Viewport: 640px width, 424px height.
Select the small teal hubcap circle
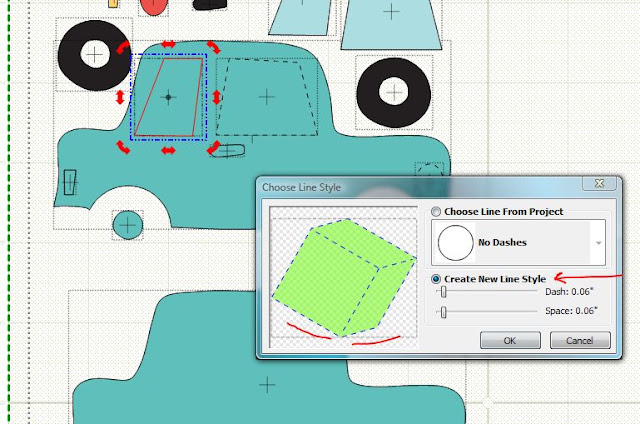click(x=128, y=225)
